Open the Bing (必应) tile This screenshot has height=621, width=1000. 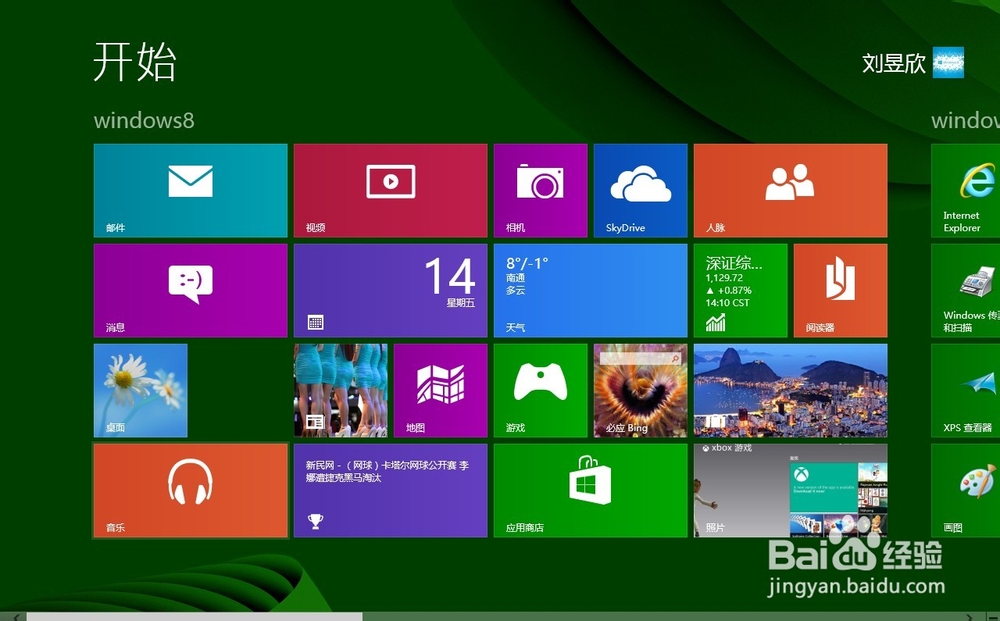coord(640,391)
